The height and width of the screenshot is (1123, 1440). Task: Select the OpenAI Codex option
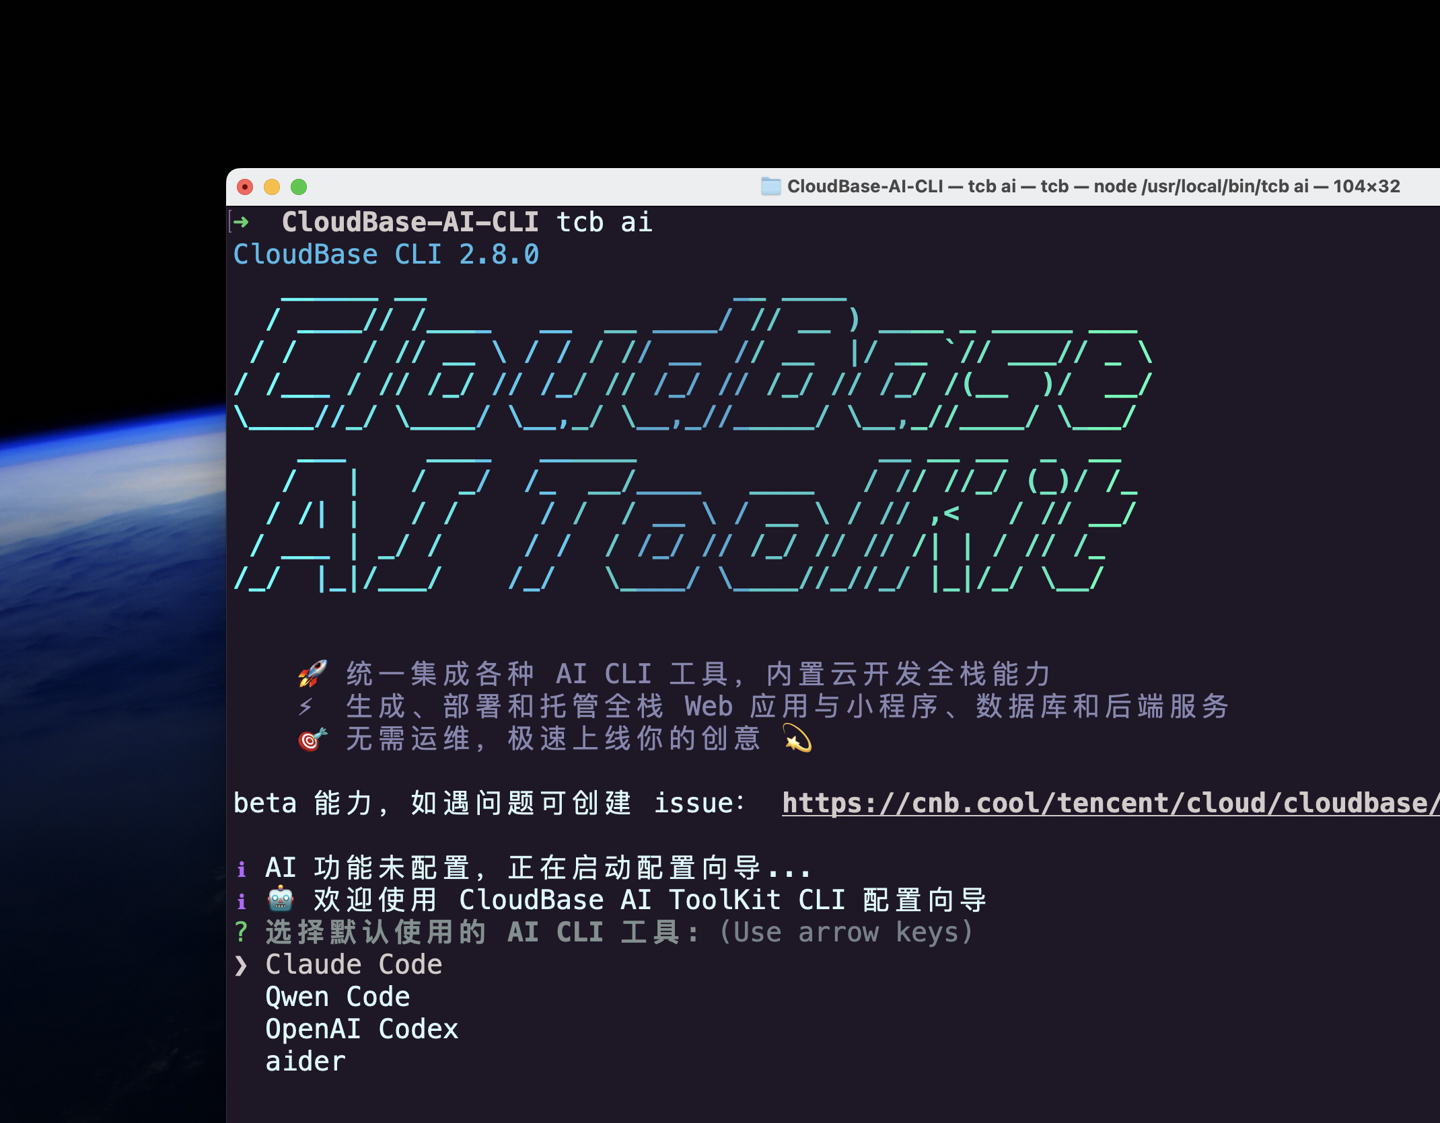tap(361, 1029)
